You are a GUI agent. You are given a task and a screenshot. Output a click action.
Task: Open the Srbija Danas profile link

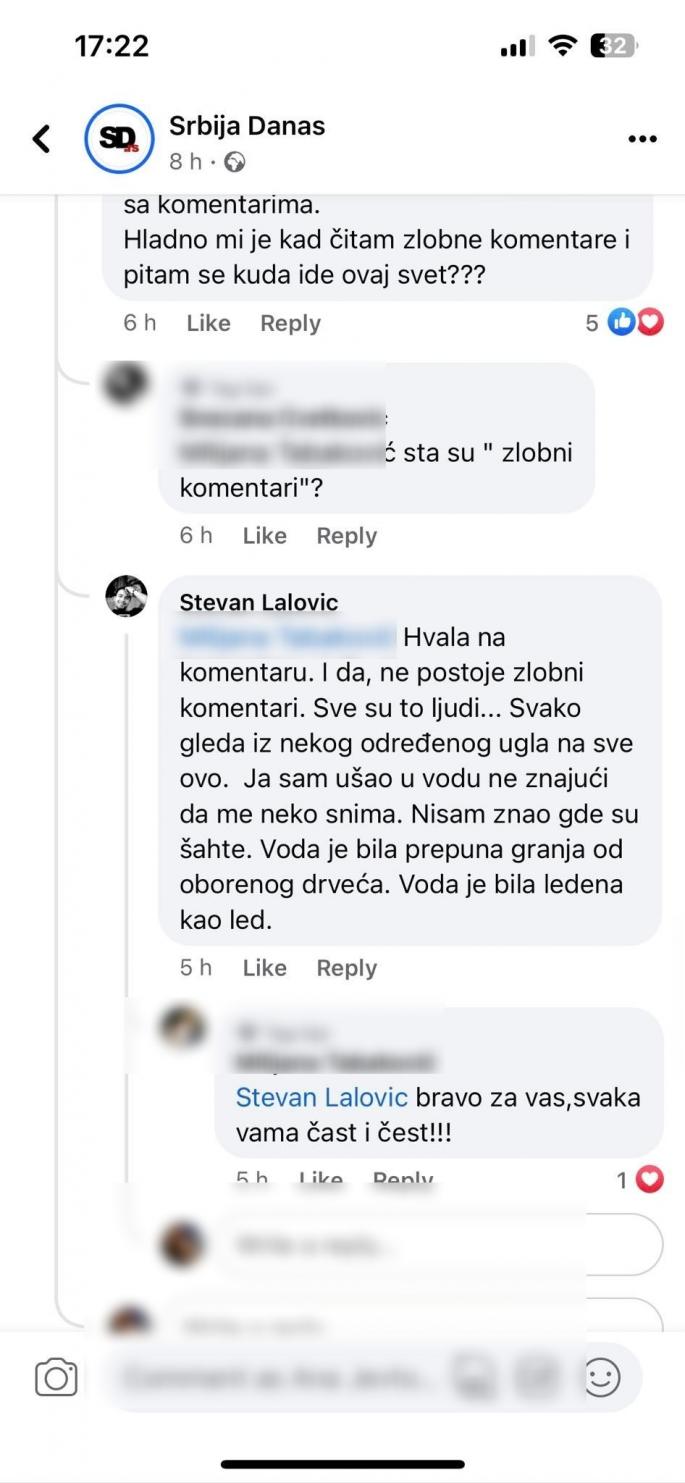point(246,125)
